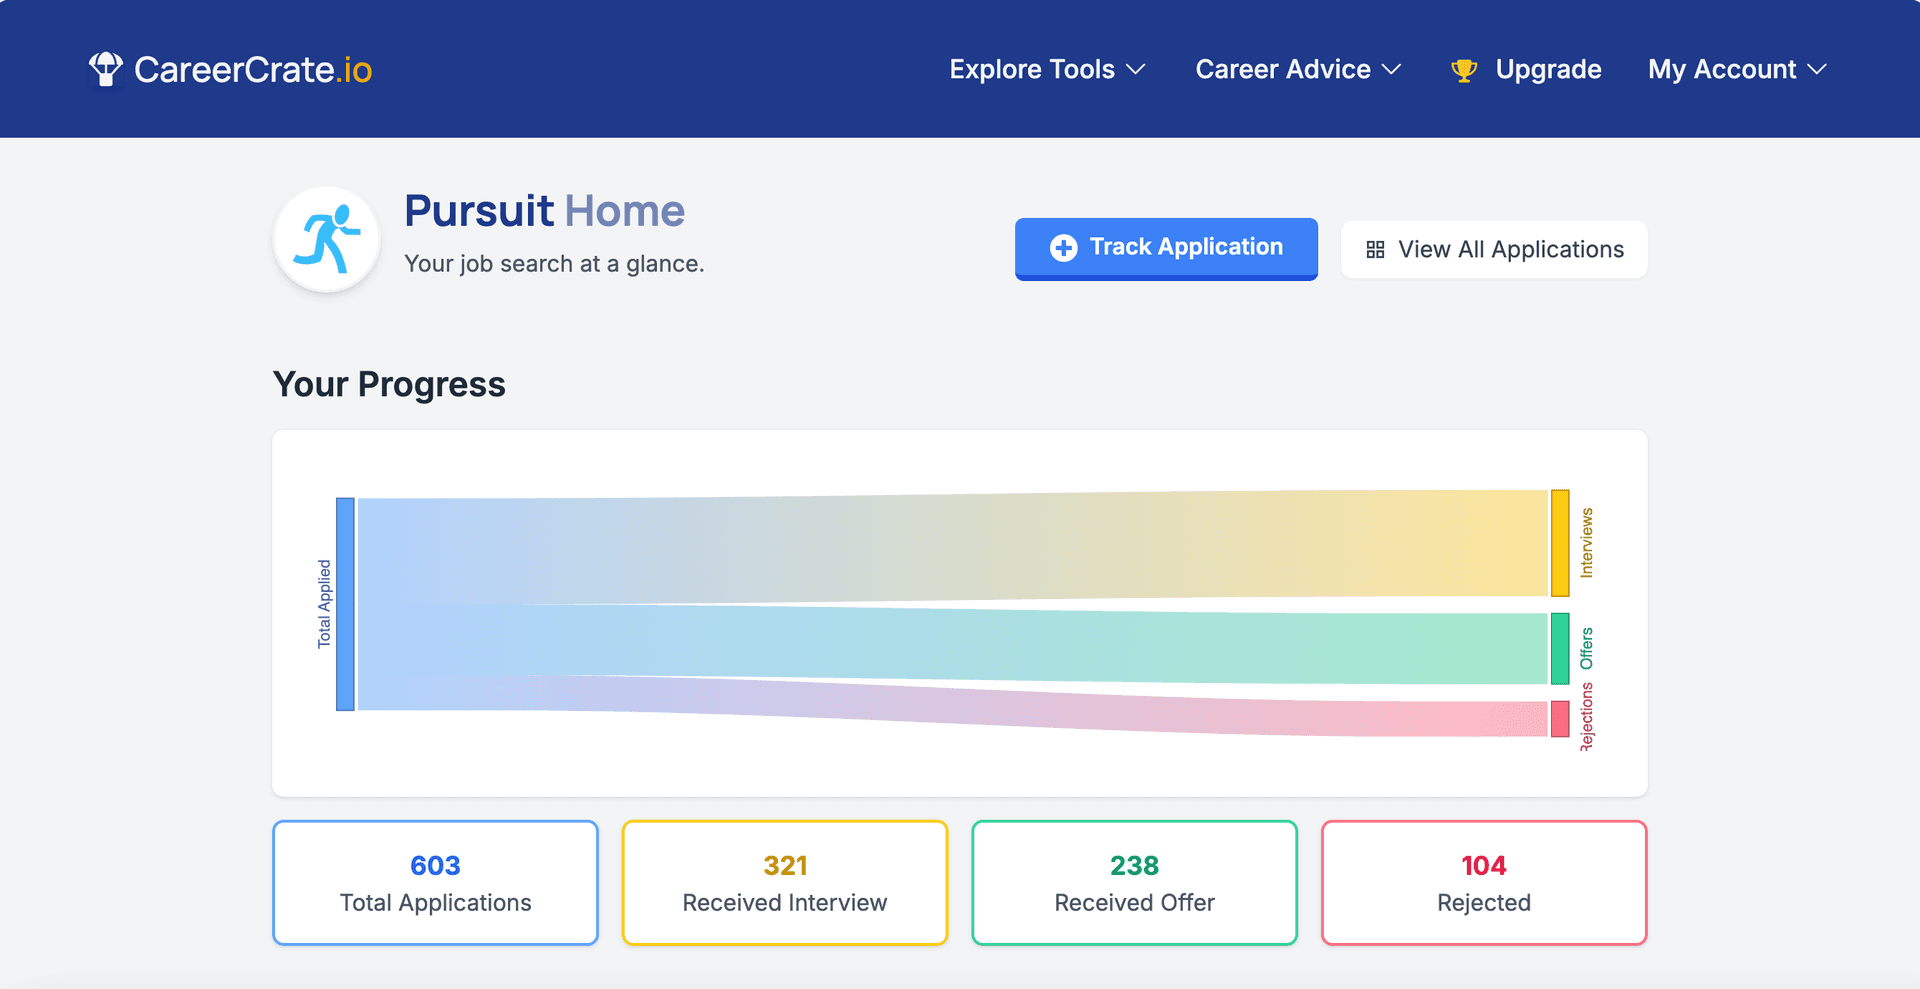
Task: Open the CareerCrate.io home link
Action: 230,69
